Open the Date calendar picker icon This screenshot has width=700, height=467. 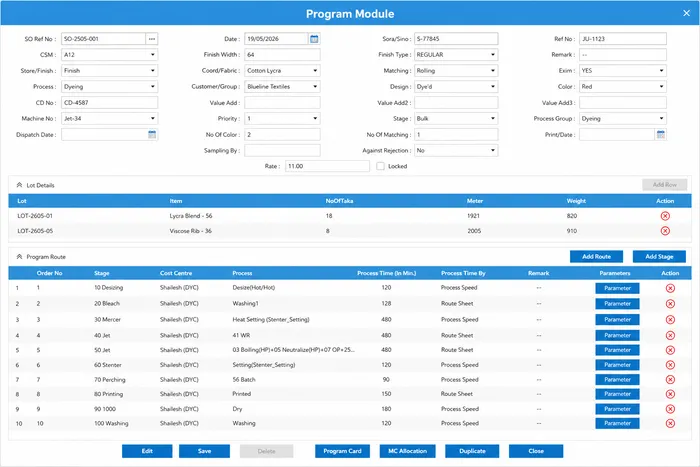click(x=314, y=39)
